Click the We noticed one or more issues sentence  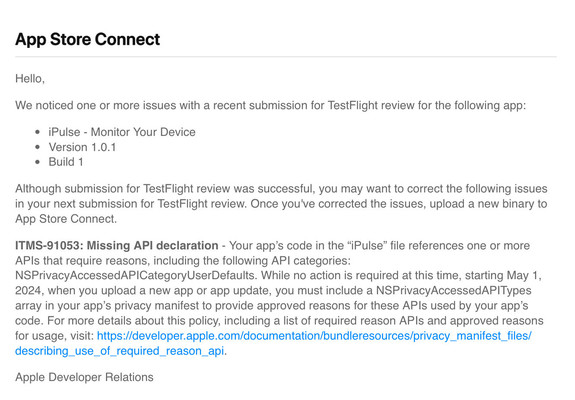pyautogui.click(x=271, y=105)
